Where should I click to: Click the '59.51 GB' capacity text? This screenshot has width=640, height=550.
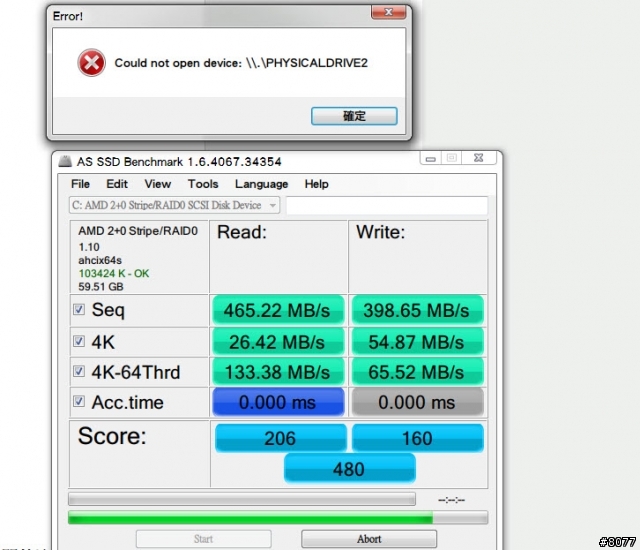click(x=101, y=286)
